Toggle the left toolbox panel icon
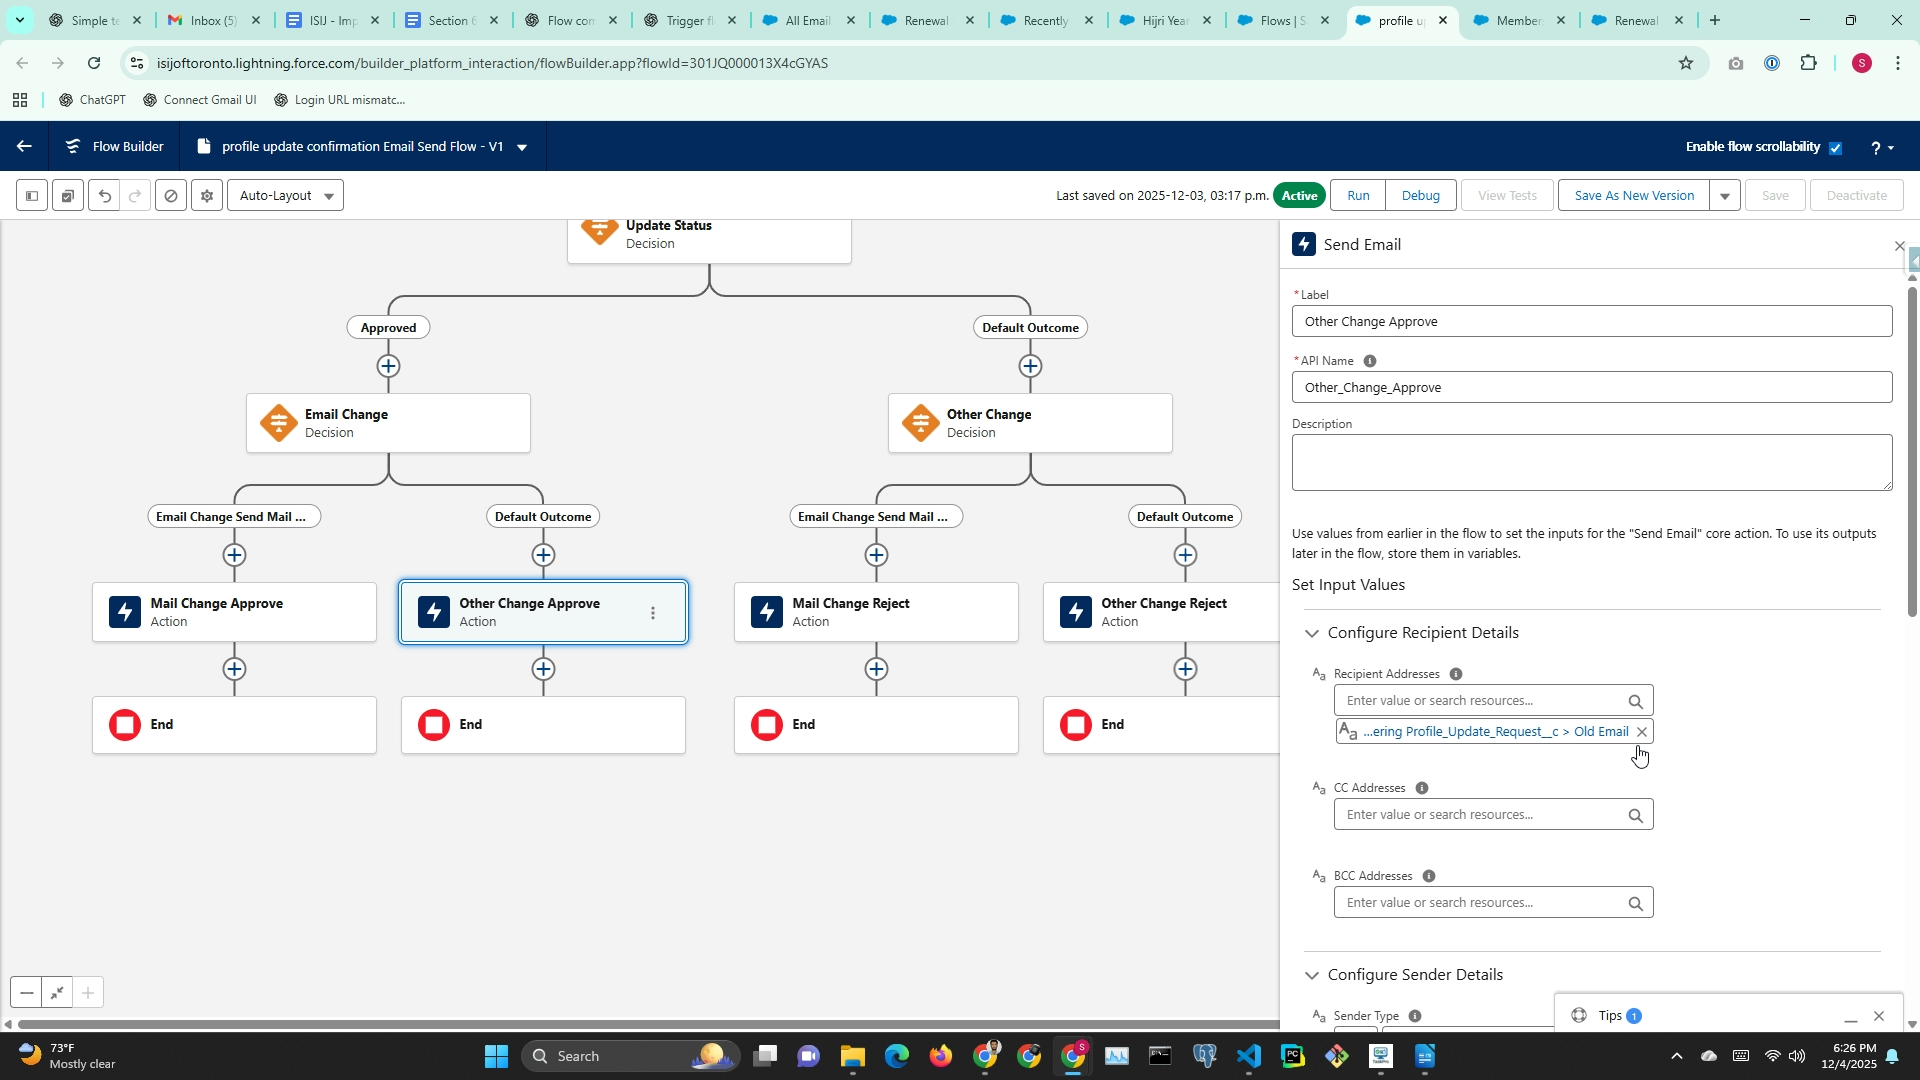Image resolution: width=1920 pixels, height=1080 pixels. tap(32, 196)
